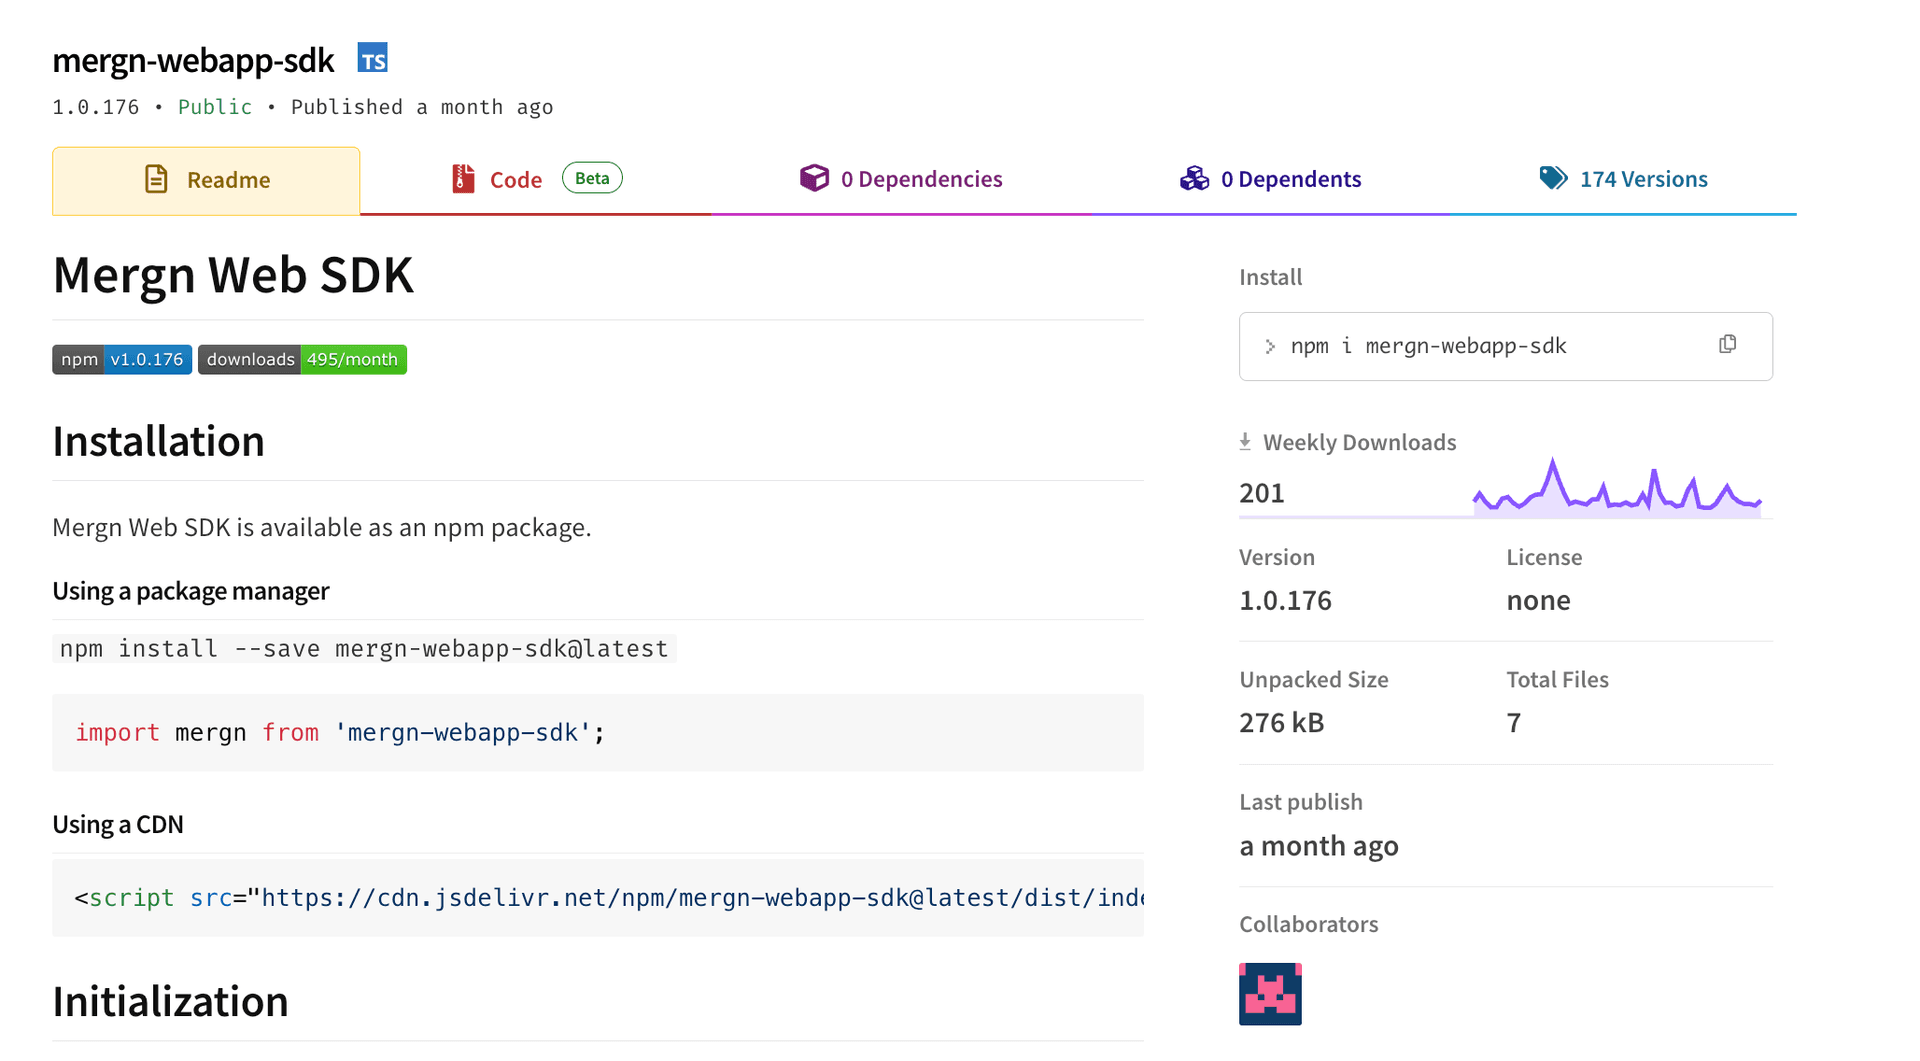Viewport: 1920px width, 1061px height.
Task: Click the Code tab's package icon
Action: pyautogui.click(x=461, y=178)
